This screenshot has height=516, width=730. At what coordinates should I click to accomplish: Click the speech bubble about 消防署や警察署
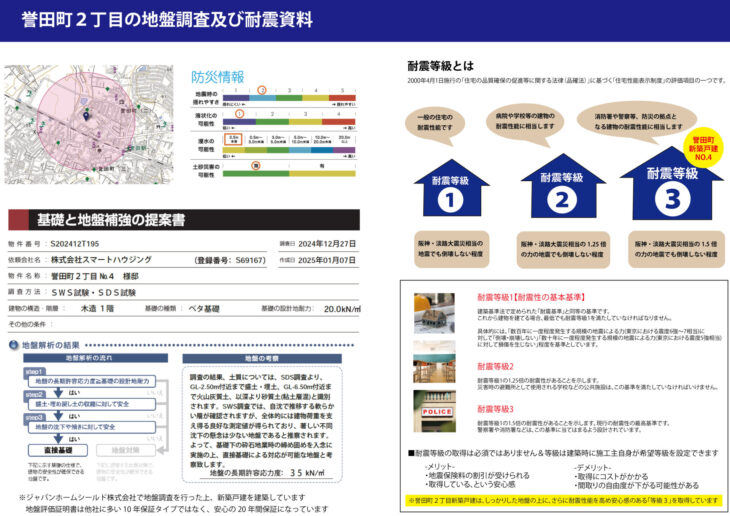638,122
